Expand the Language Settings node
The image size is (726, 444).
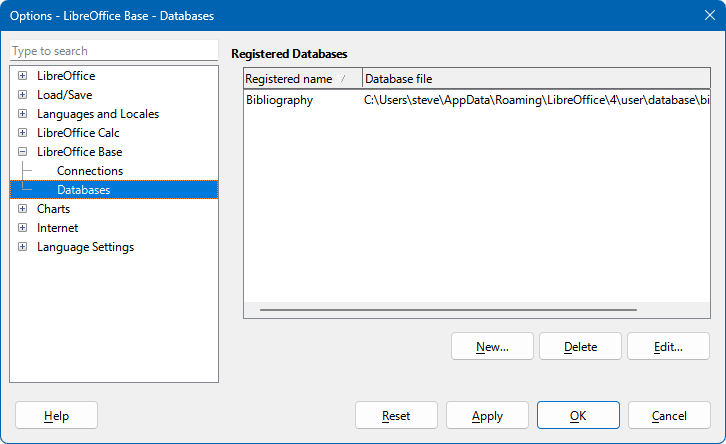[22, 247]
